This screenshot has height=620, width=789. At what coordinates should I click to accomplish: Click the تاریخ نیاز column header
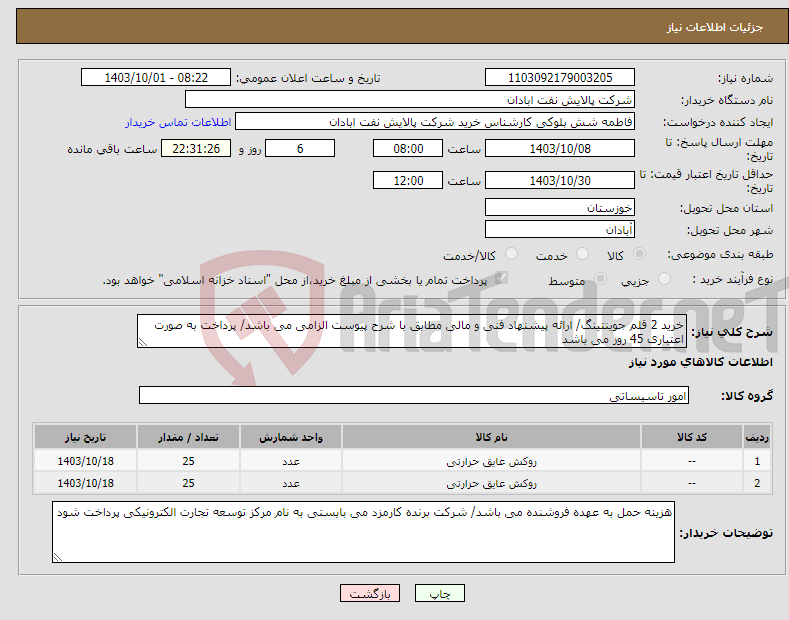[86, 437]
